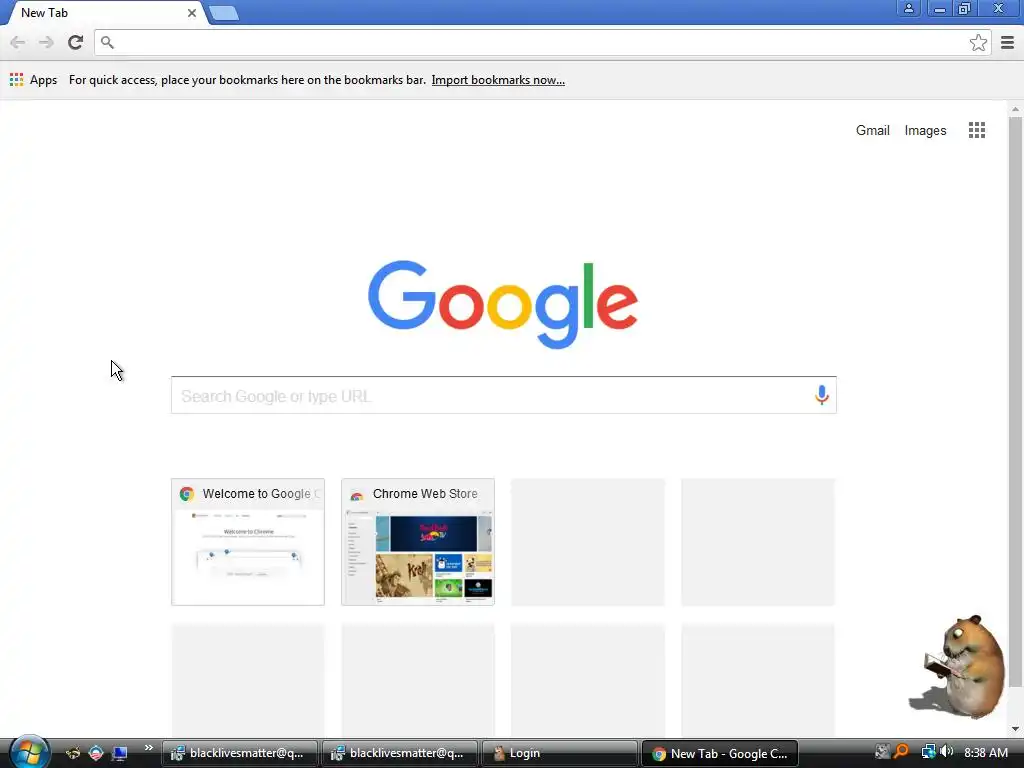This screenshot has height=768, width=1024.
Task: Switch to the Login taskbar window
Action: coord(558,753)
